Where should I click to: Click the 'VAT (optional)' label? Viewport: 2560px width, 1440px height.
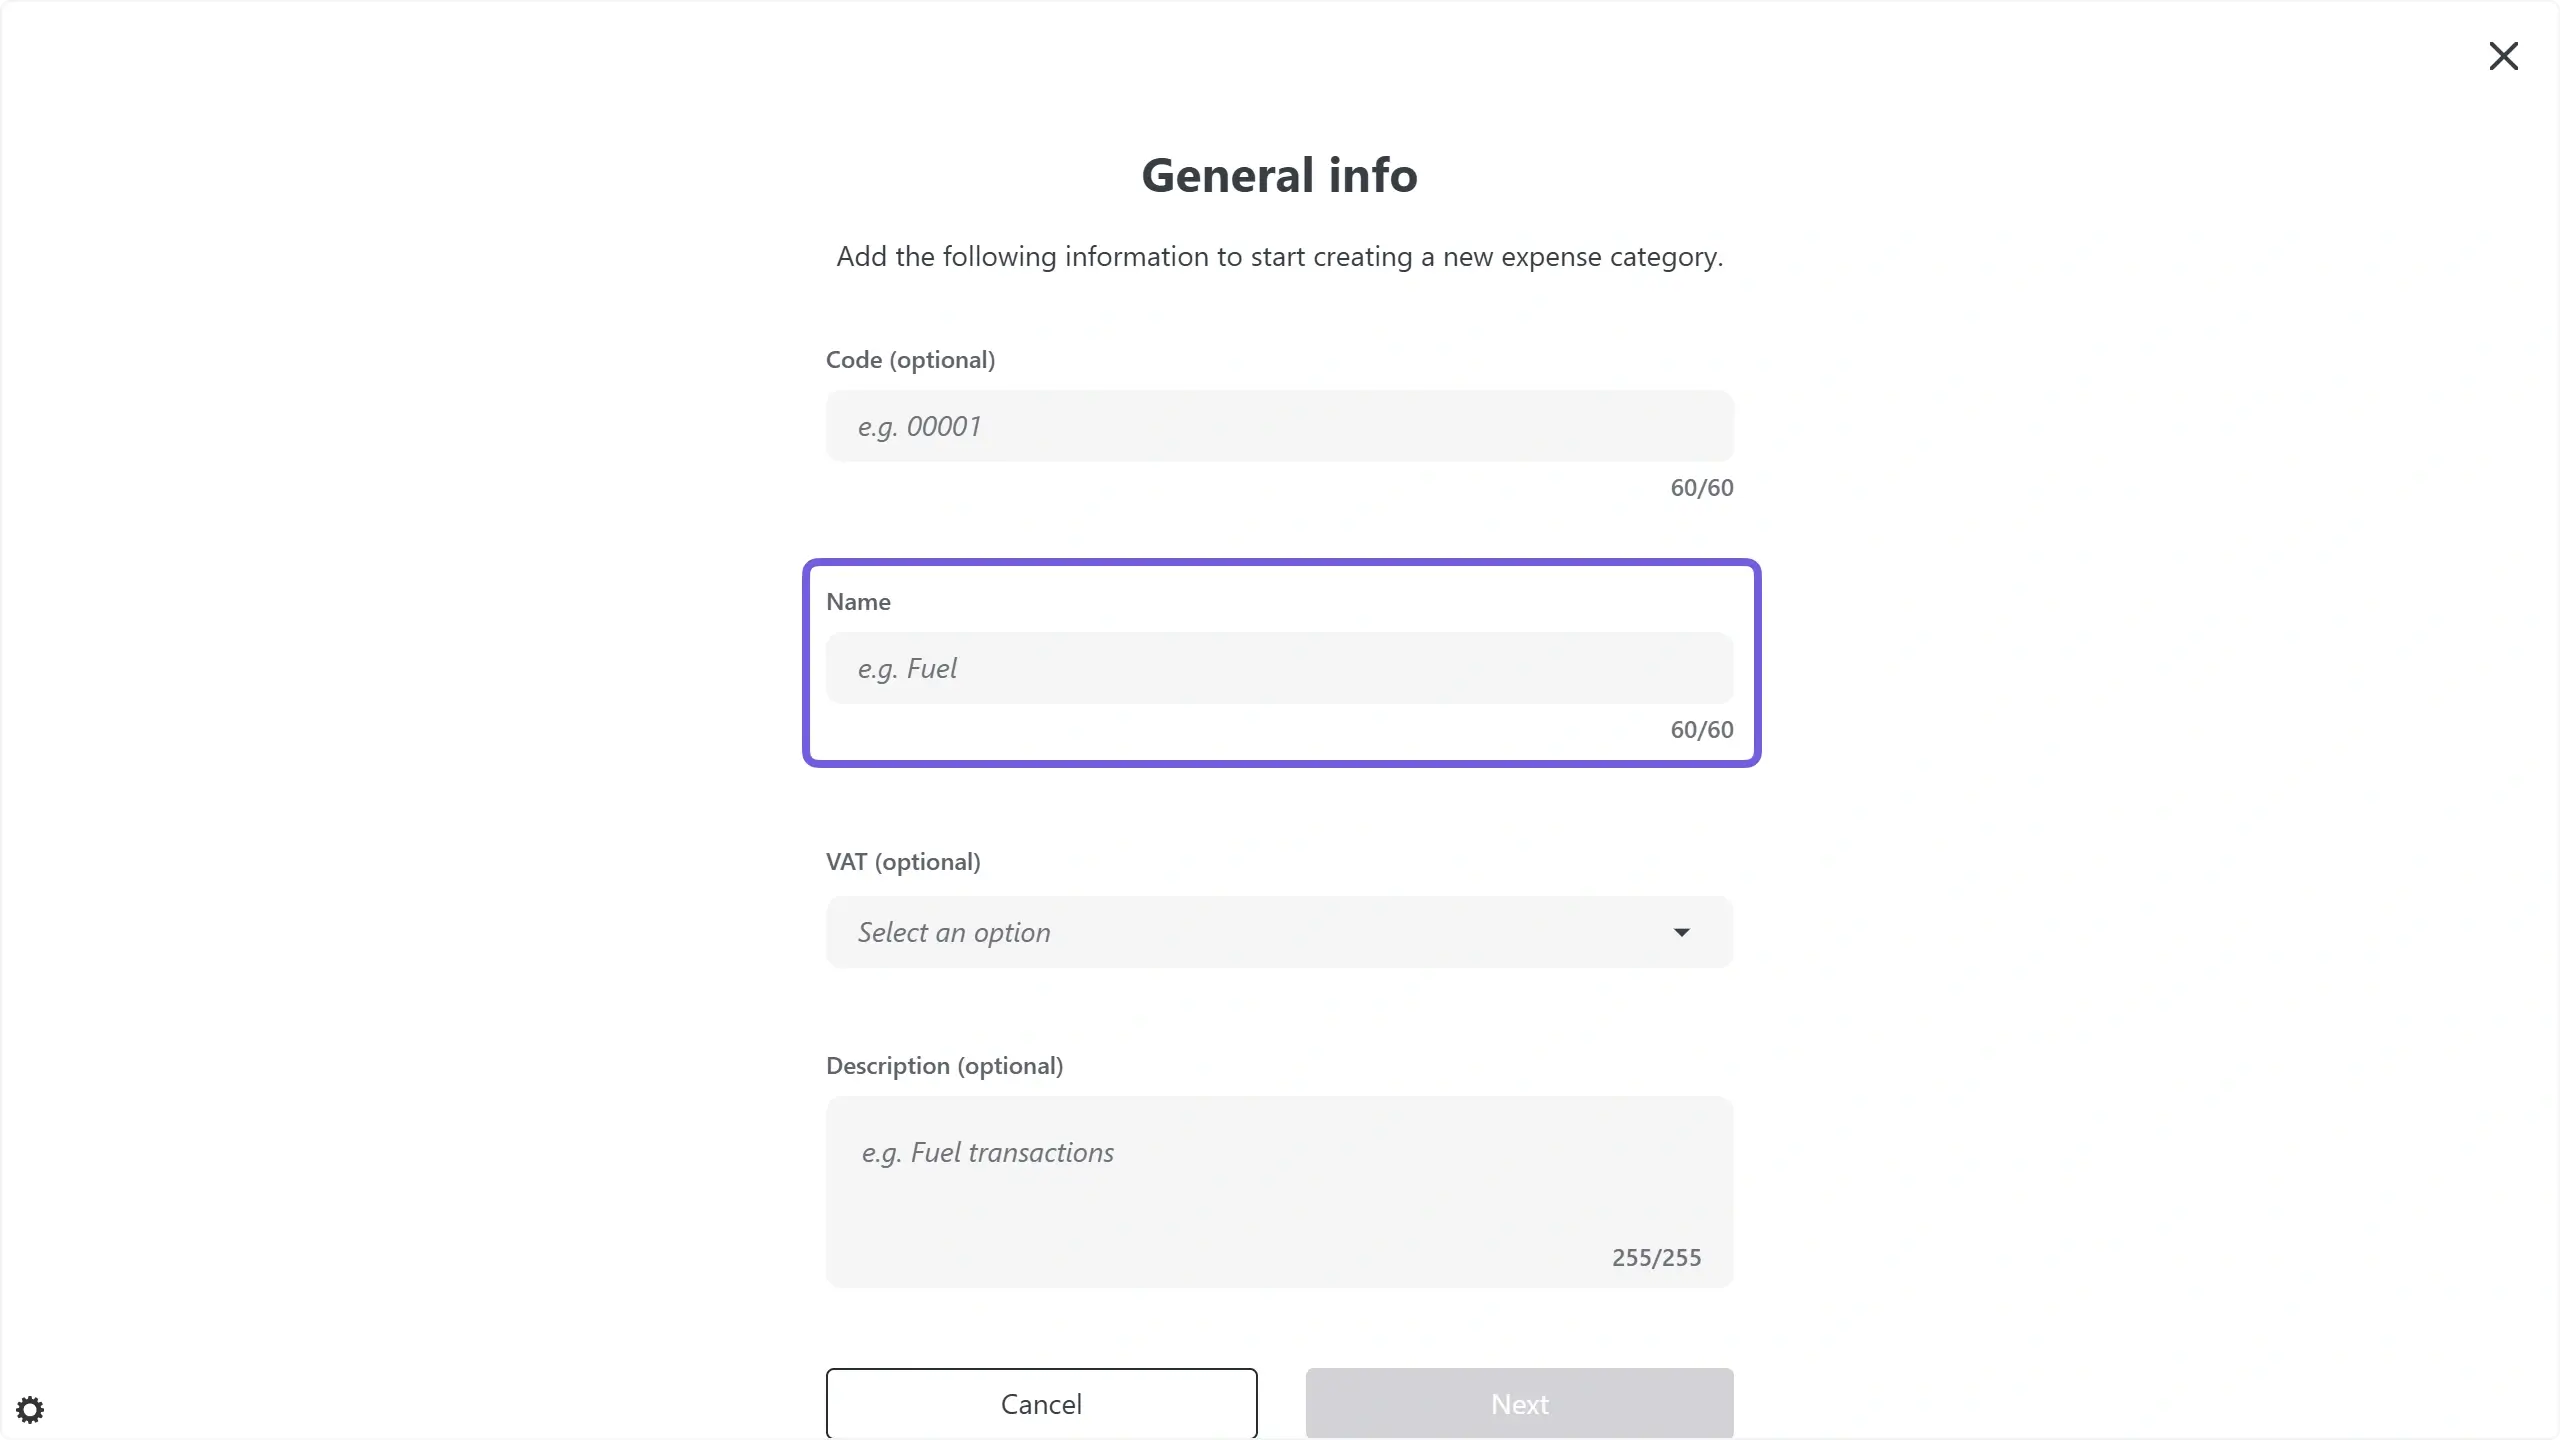903,862
